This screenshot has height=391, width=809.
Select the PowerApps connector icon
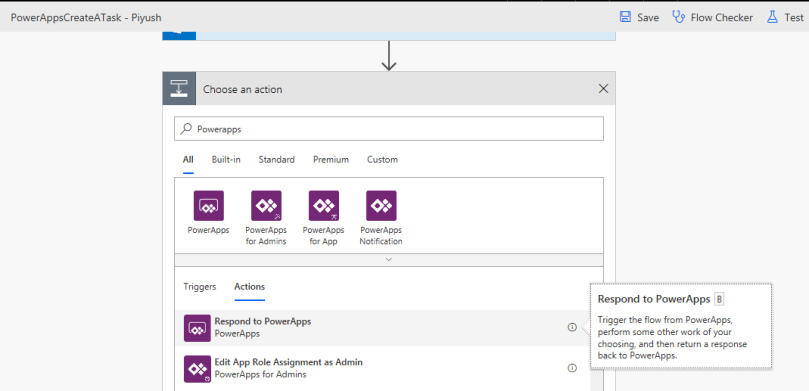208,205
